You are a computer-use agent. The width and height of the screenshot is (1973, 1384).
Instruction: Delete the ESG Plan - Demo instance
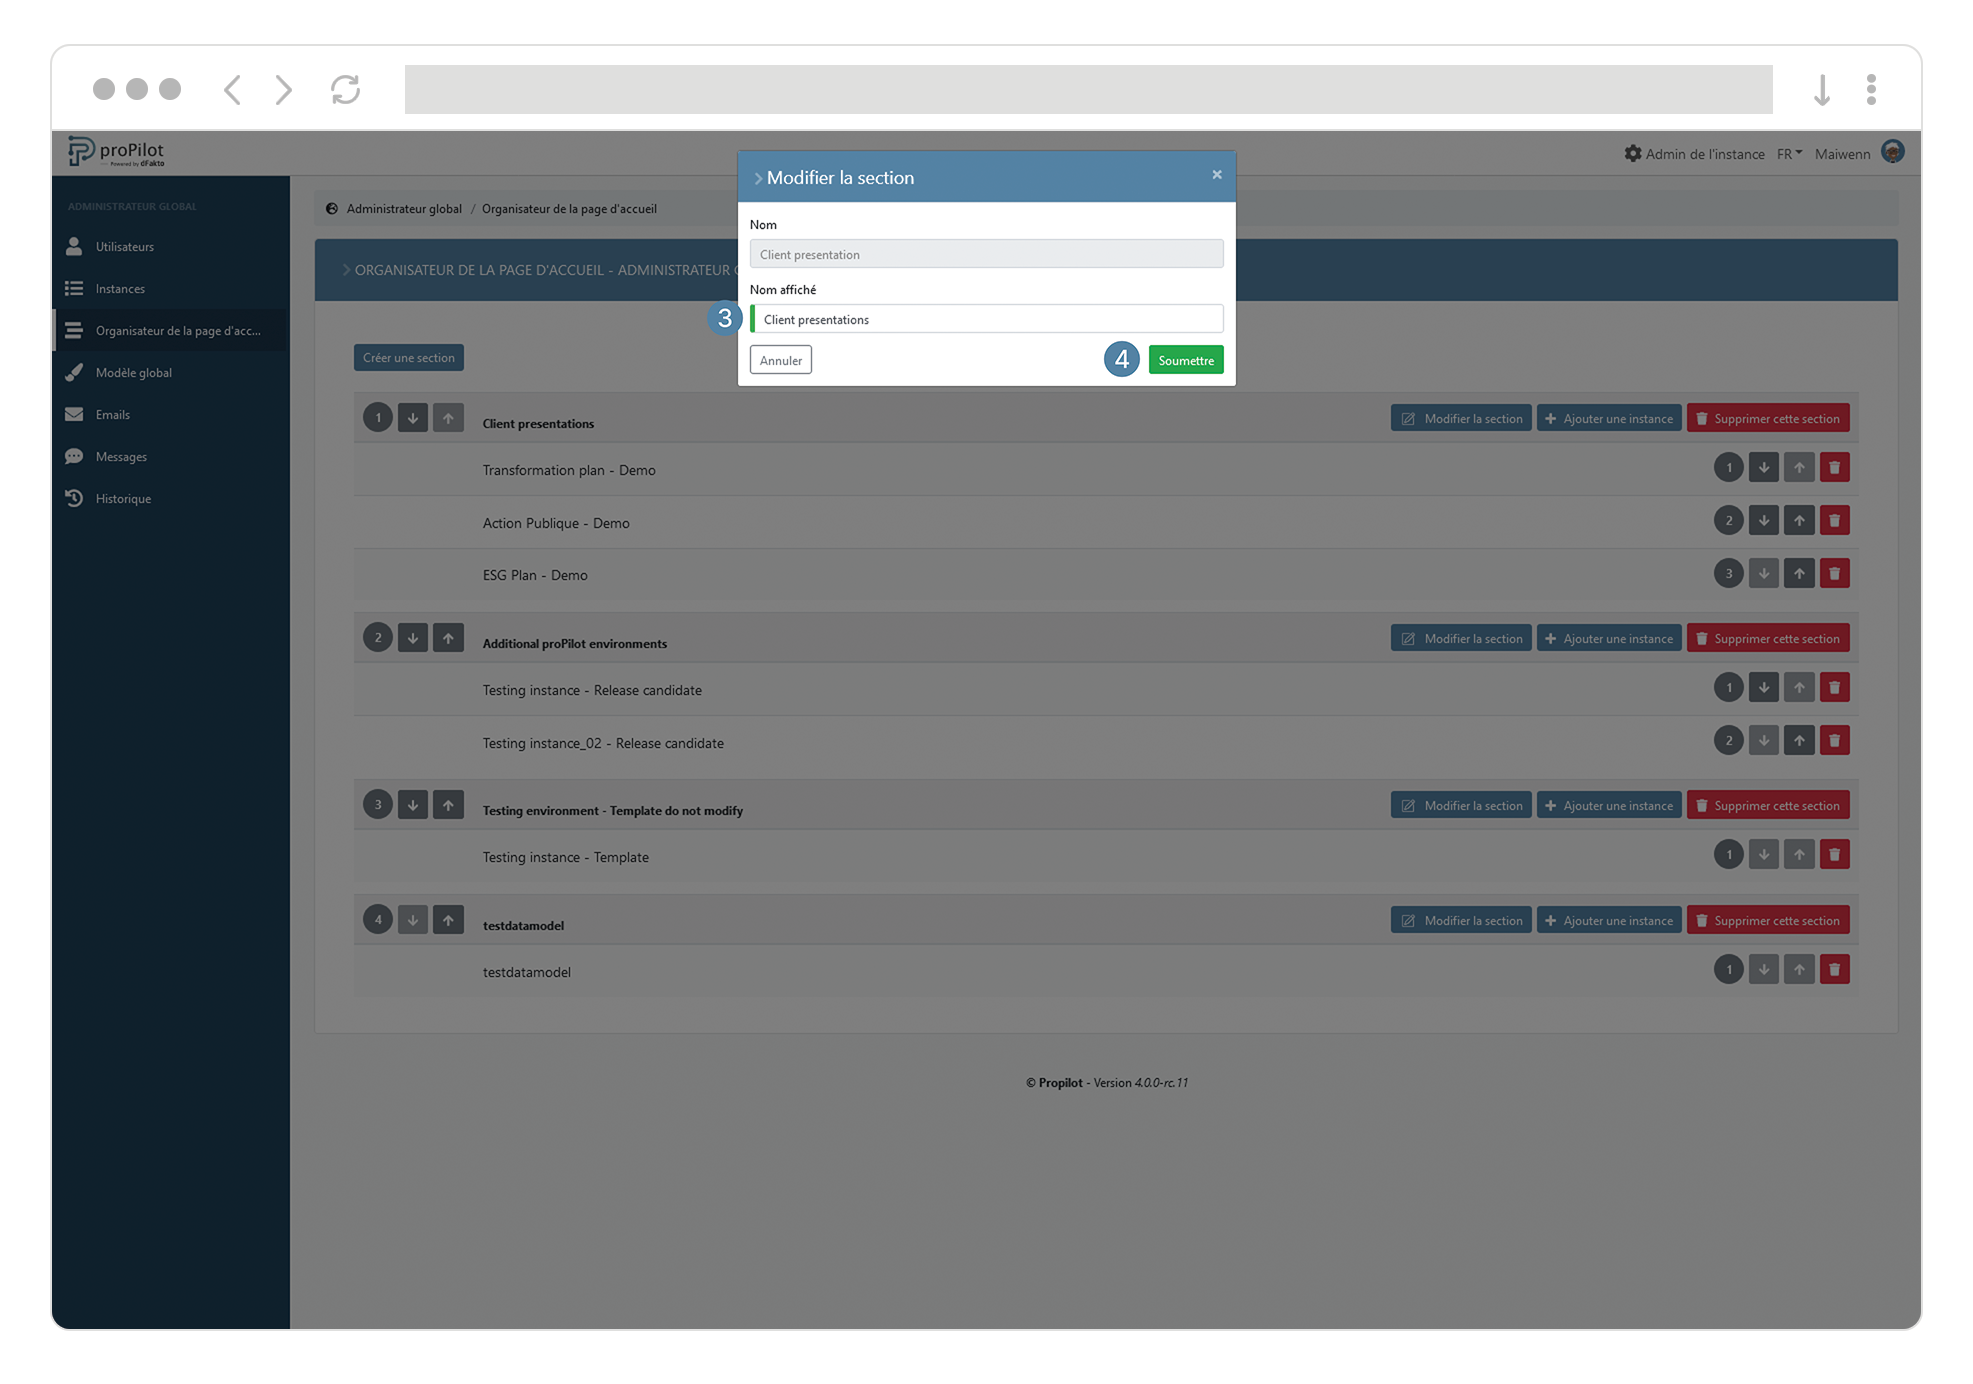point(1834,573)
